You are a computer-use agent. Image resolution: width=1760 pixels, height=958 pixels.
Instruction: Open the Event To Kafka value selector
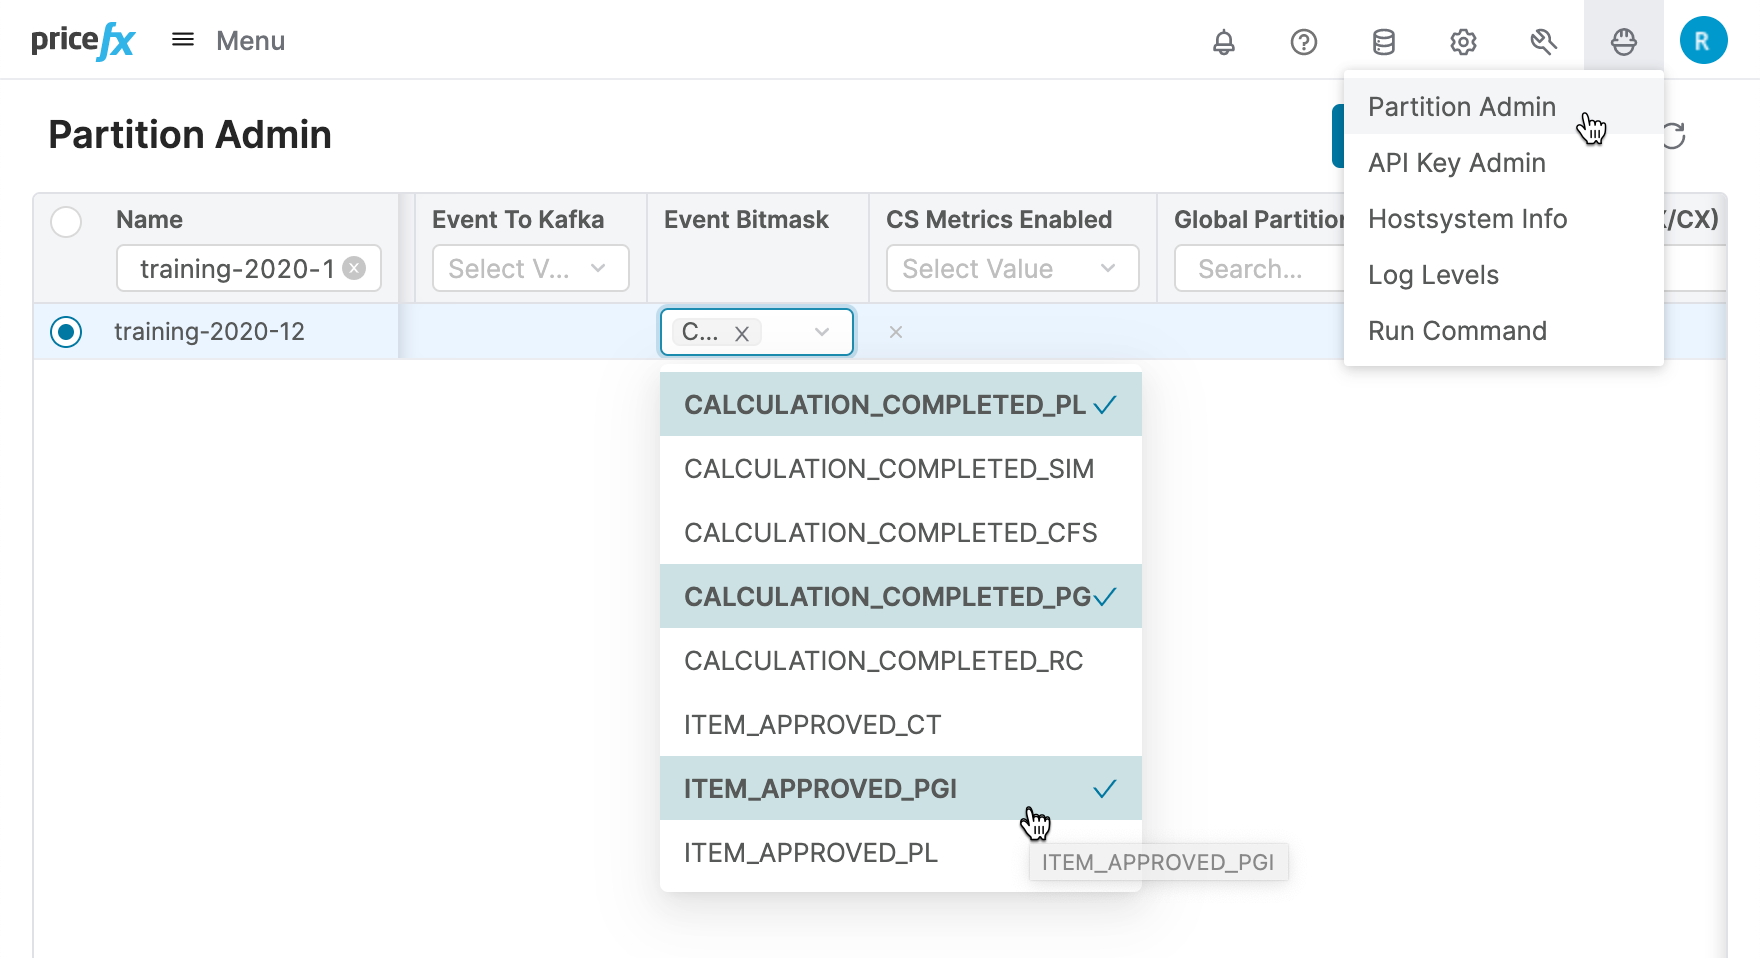tap(529, 268)
